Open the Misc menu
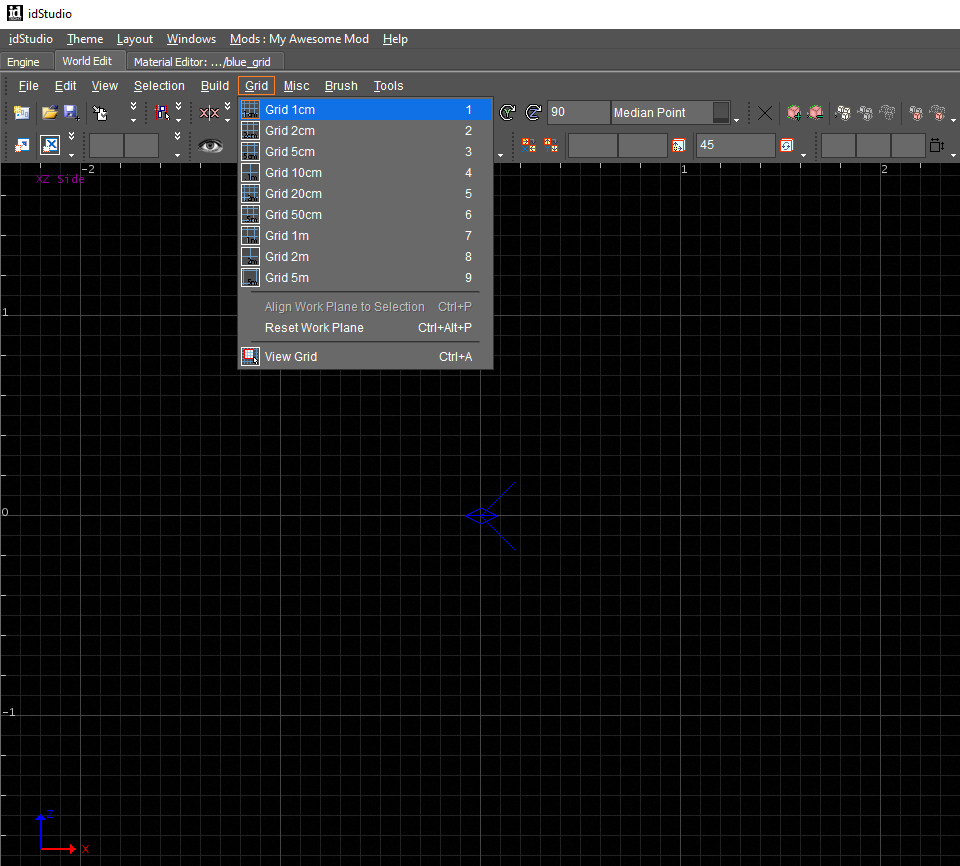The height and width of the screenshot is (866, 960). [x=296, y=86]
